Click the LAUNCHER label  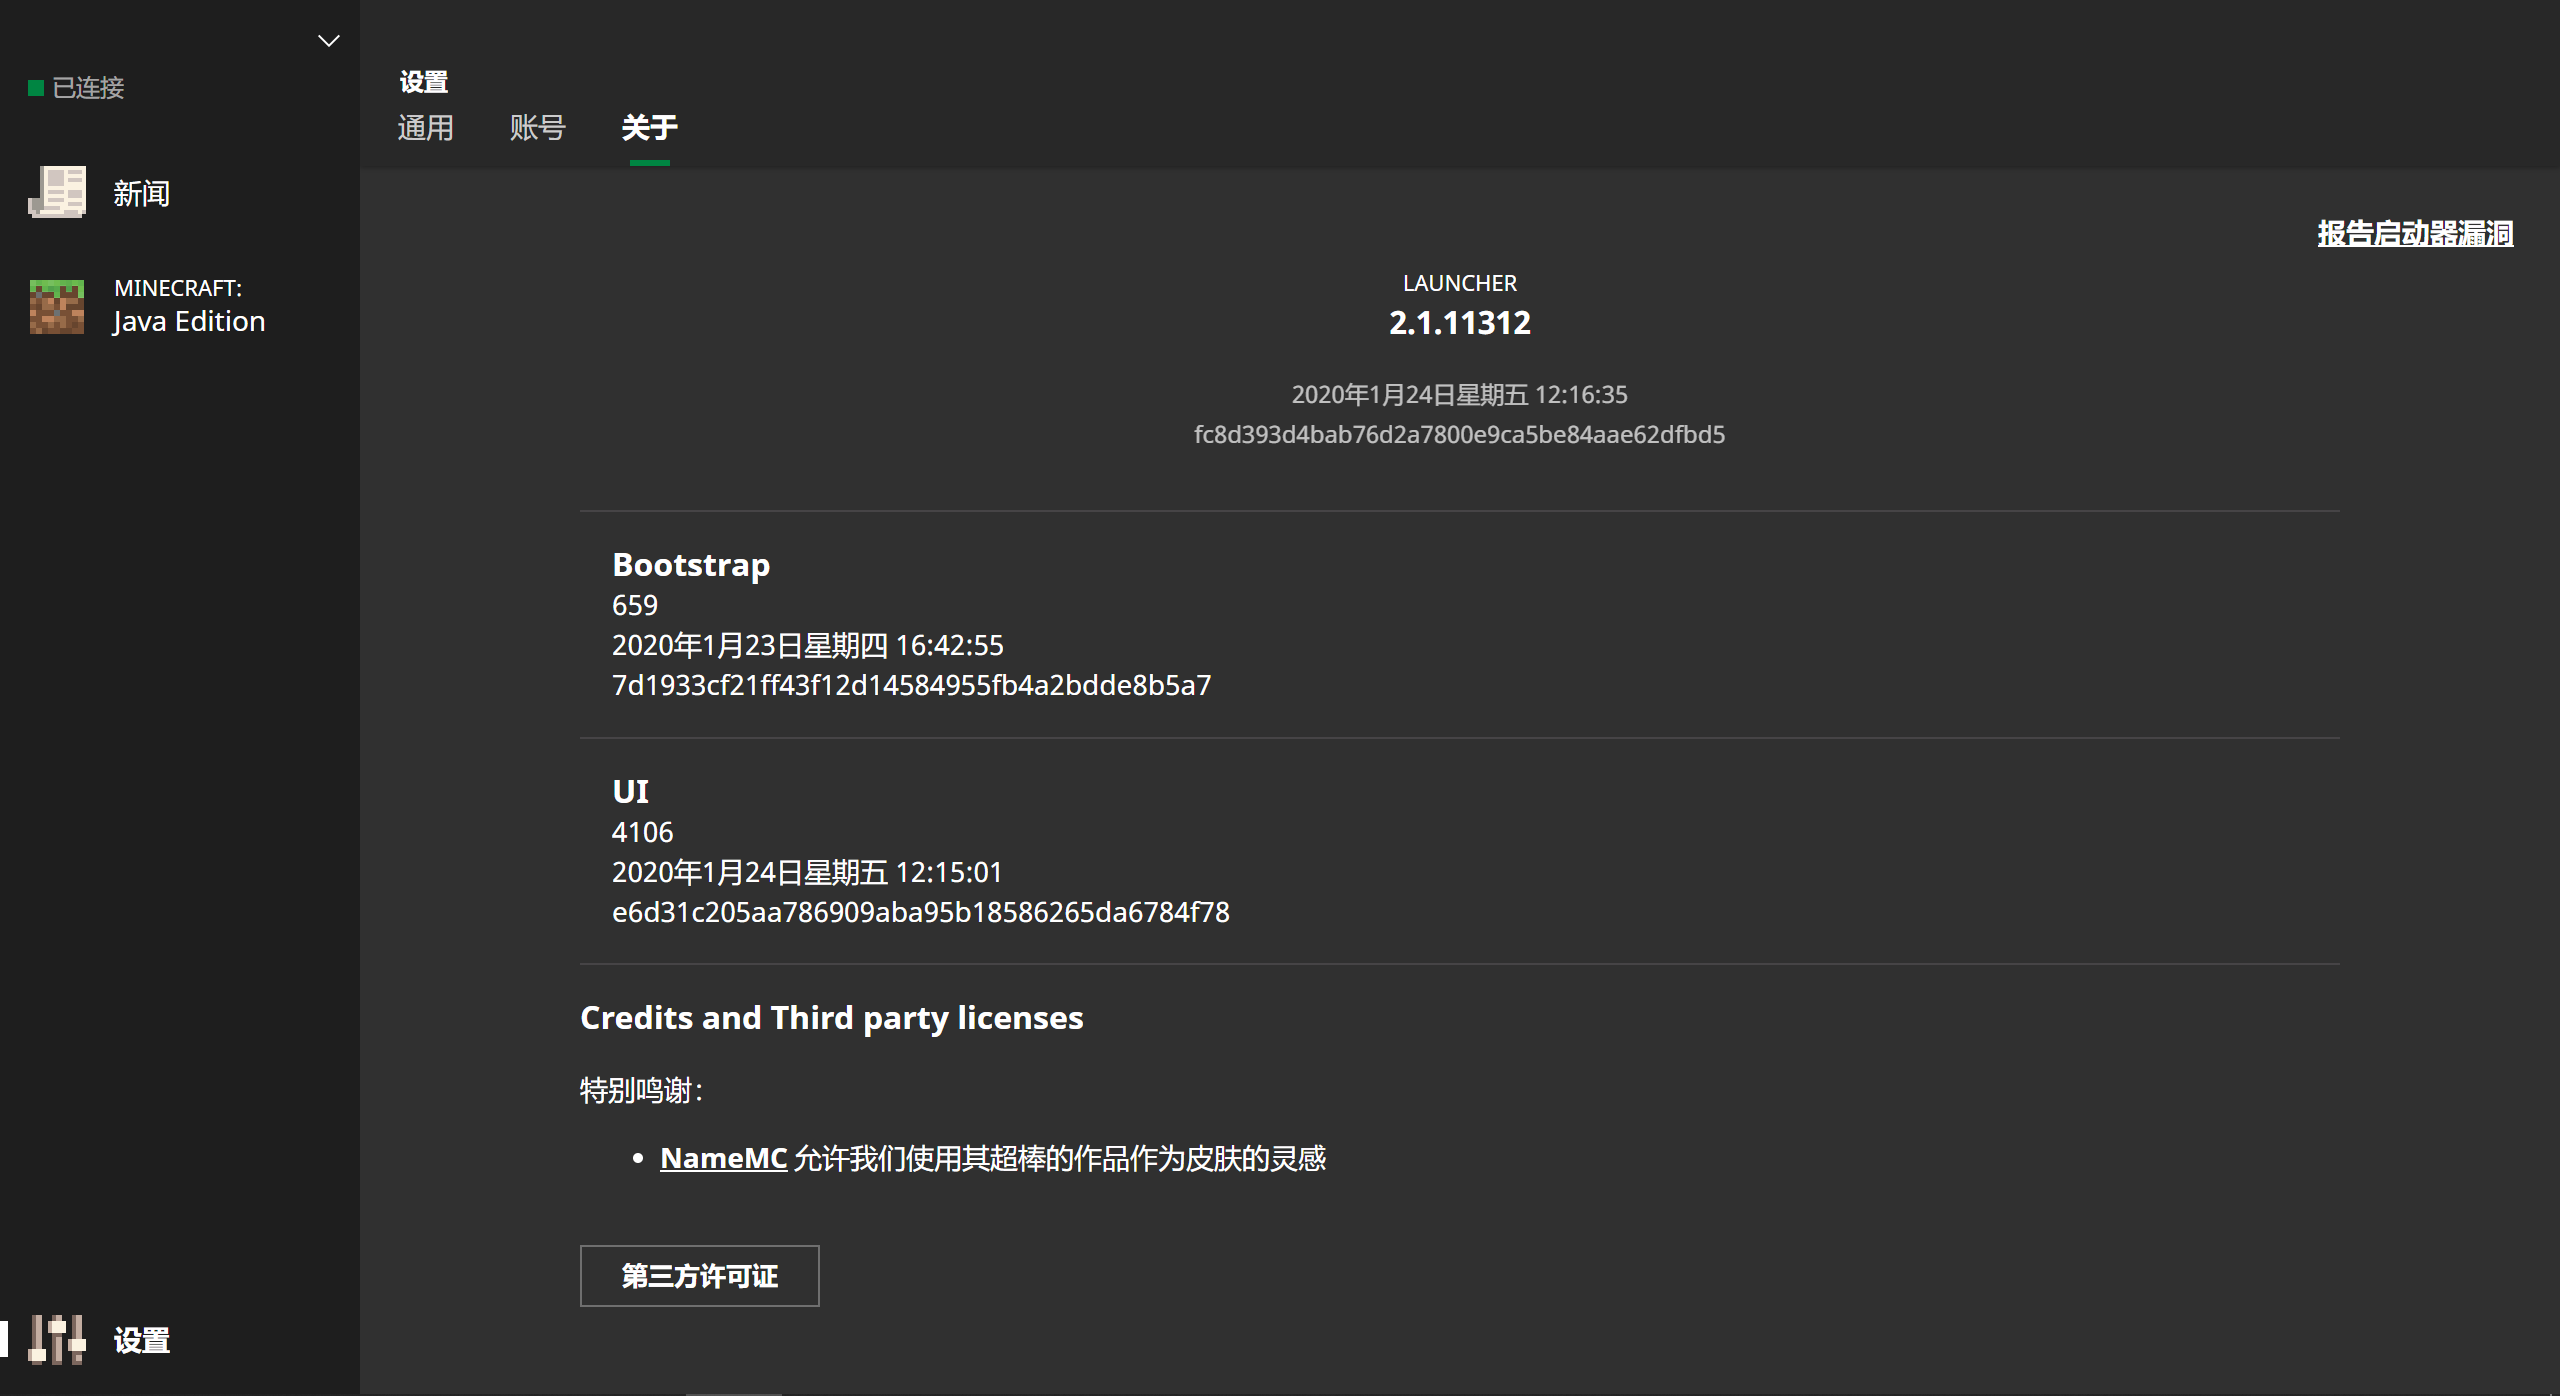1460,283
